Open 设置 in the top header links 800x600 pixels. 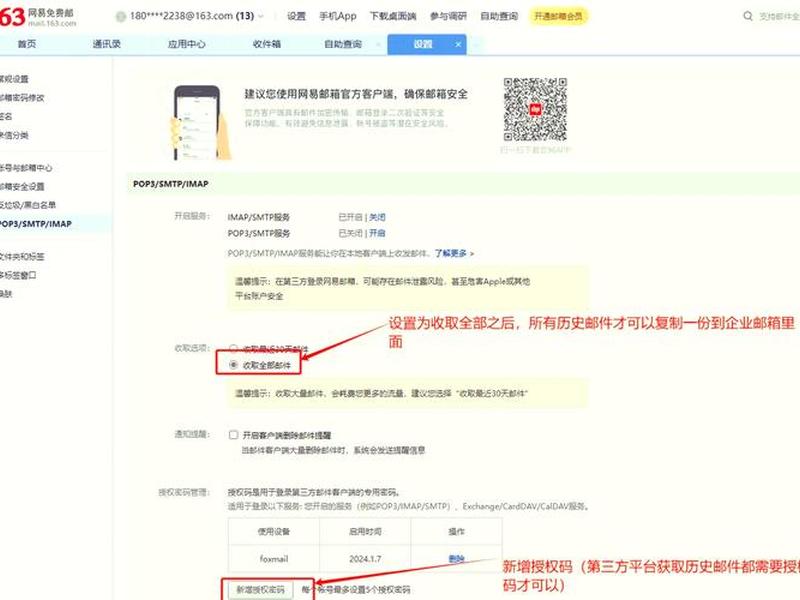point(296,16)
